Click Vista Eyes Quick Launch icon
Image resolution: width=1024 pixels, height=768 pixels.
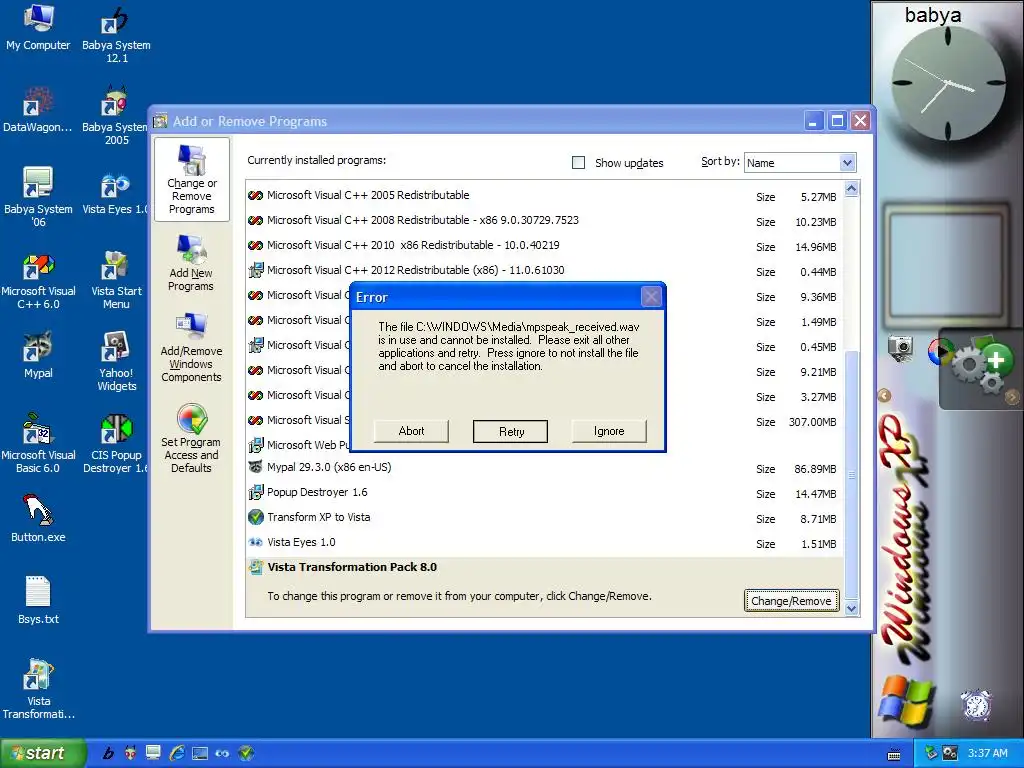pyautogui.click(x=222, y=753)
